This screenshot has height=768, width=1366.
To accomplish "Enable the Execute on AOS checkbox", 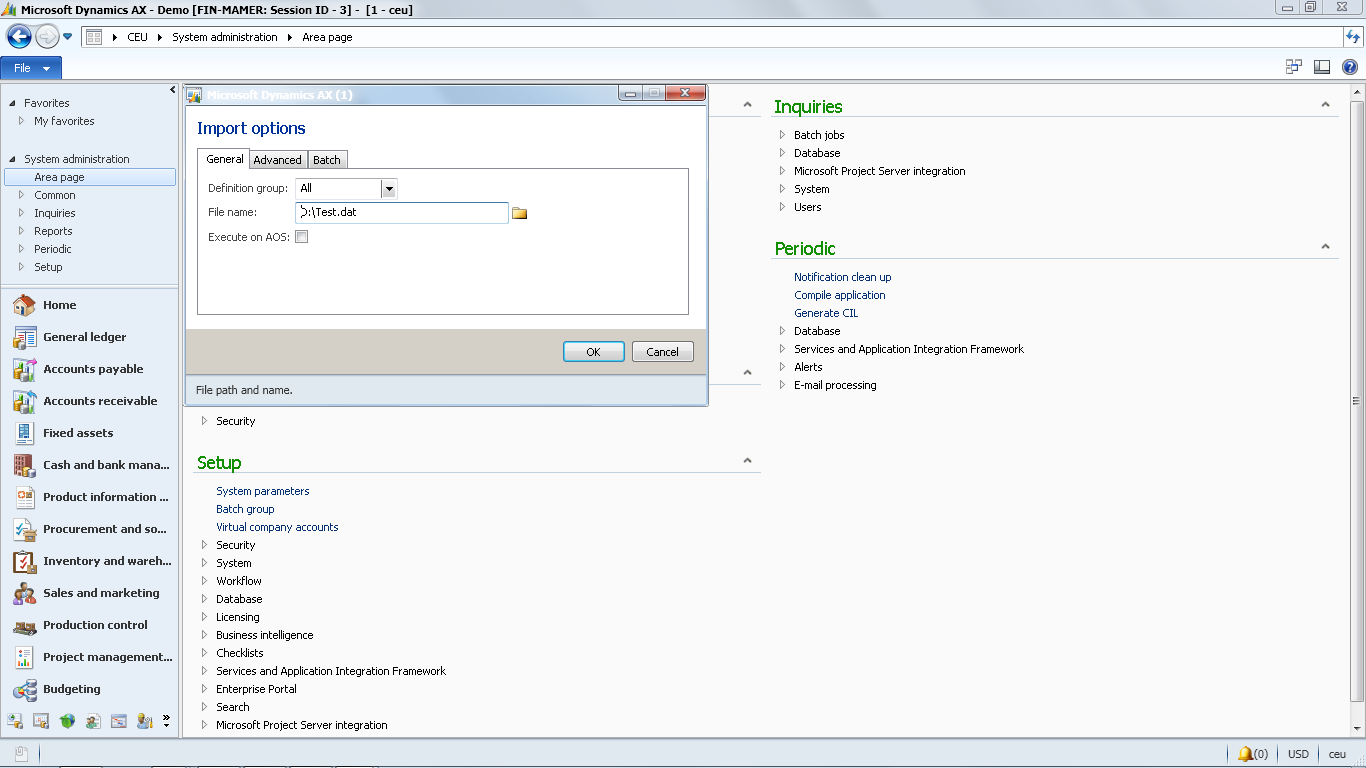I will (x=301, y=237).
